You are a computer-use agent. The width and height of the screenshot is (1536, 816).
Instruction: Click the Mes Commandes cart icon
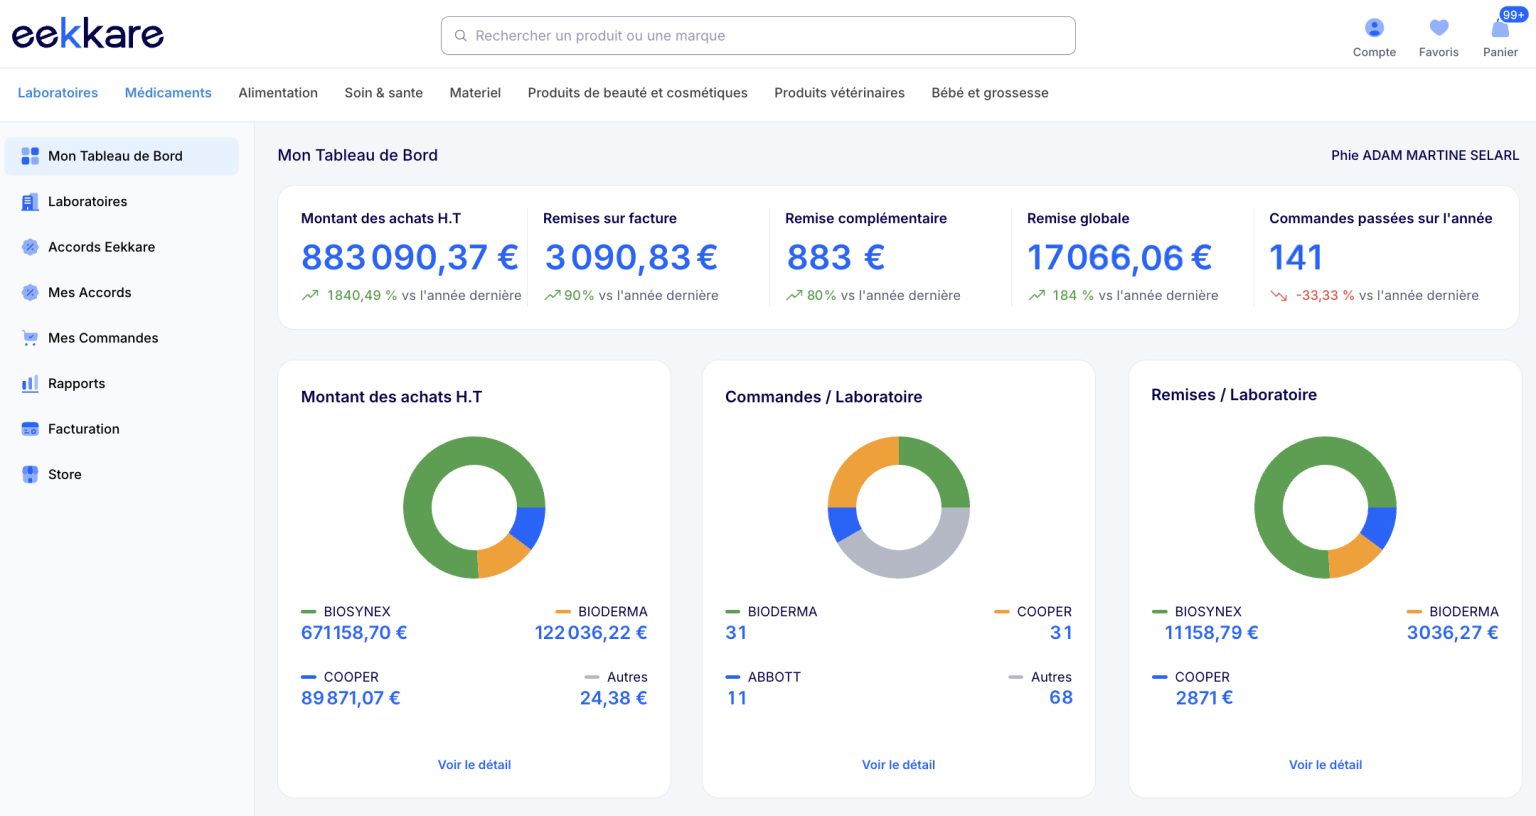click(x=30, y=338)
